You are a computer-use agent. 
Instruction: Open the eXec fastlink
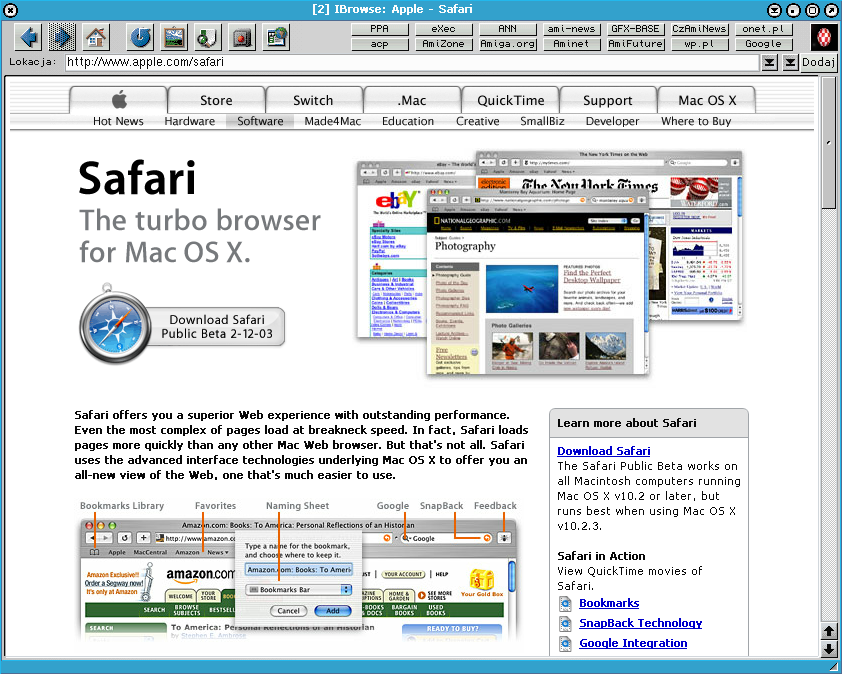444,29
